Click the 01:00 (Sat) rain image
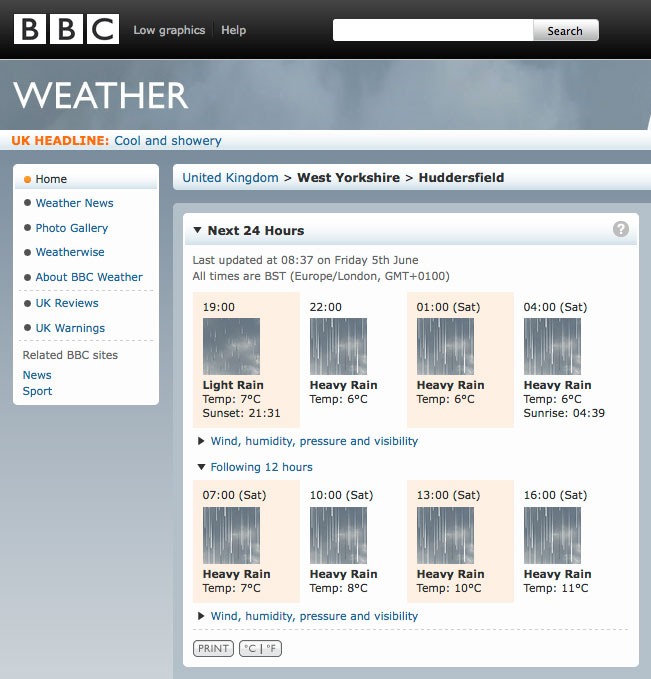 445,346
